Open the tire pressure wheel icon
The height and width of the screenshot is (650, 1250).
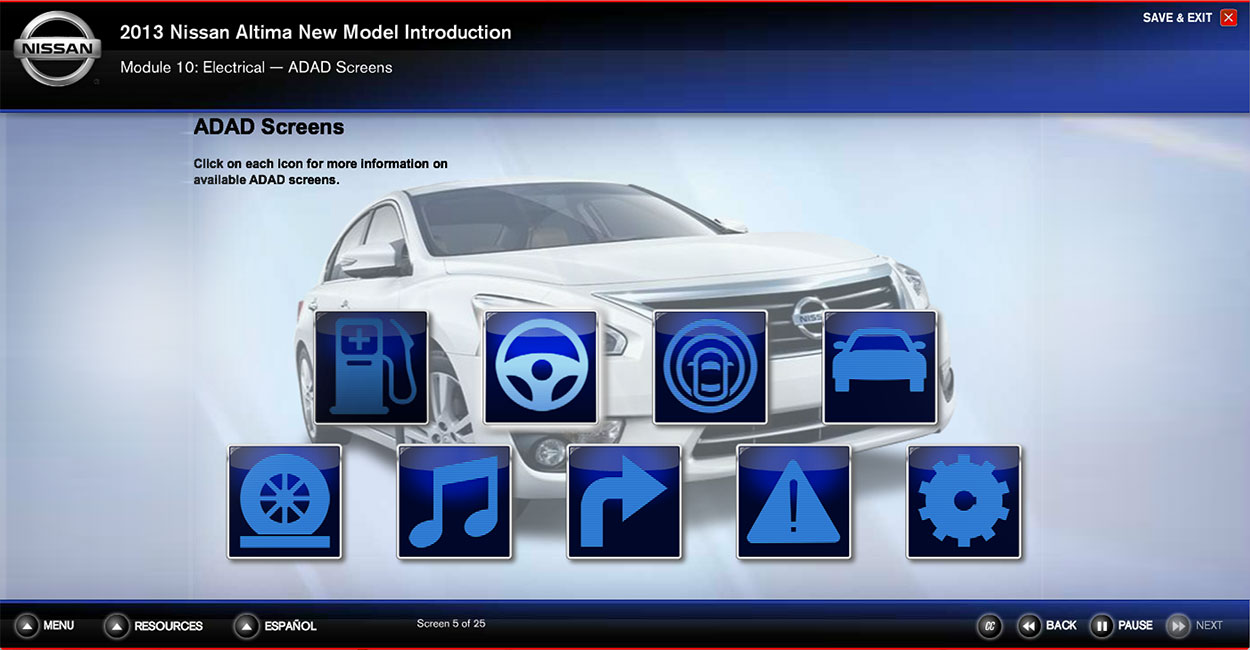[285, 501]
